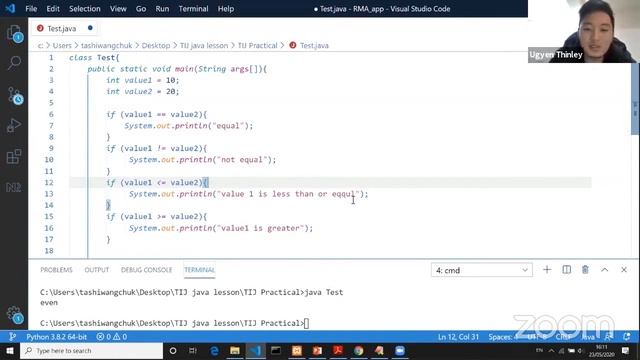Open PowerPoint from the taskbar
The height and width of the screenshot is (360, 640).
317,351
